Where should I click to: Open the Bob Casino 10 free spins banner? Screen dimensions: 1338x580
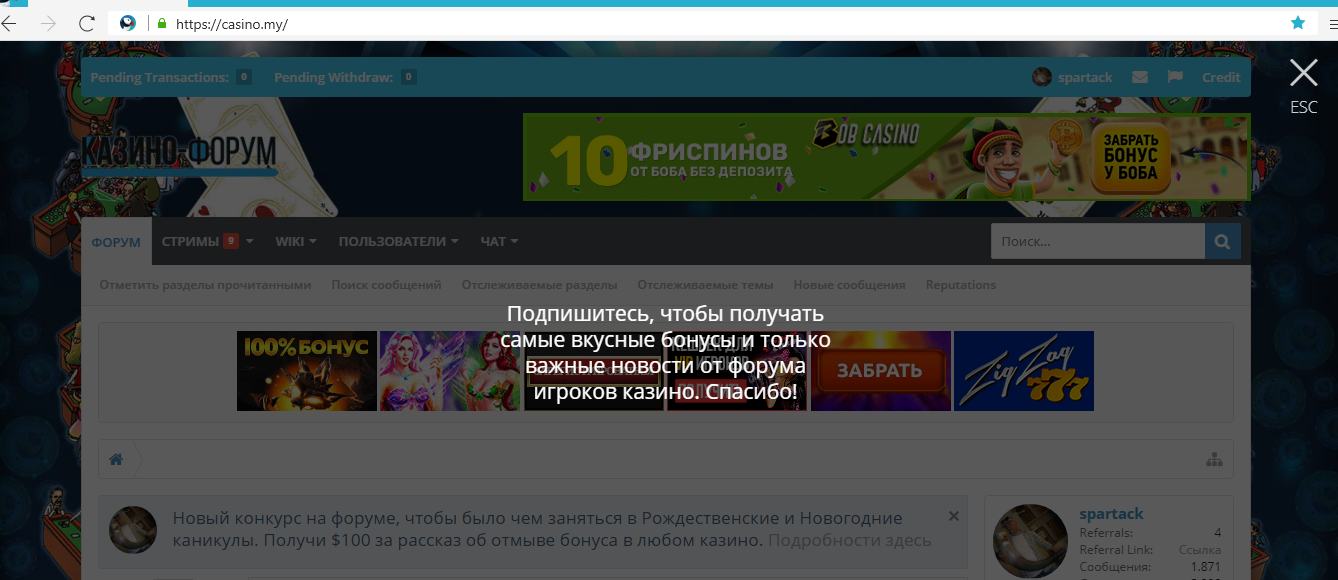[x=886, y=157]
